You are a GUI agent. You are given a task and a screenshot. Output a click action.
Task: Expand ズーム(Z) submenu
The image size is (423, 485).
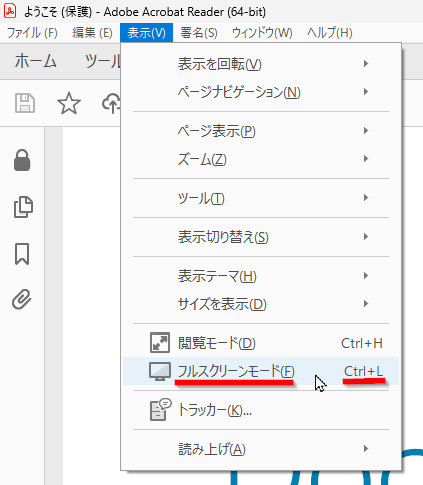(261, 159)
